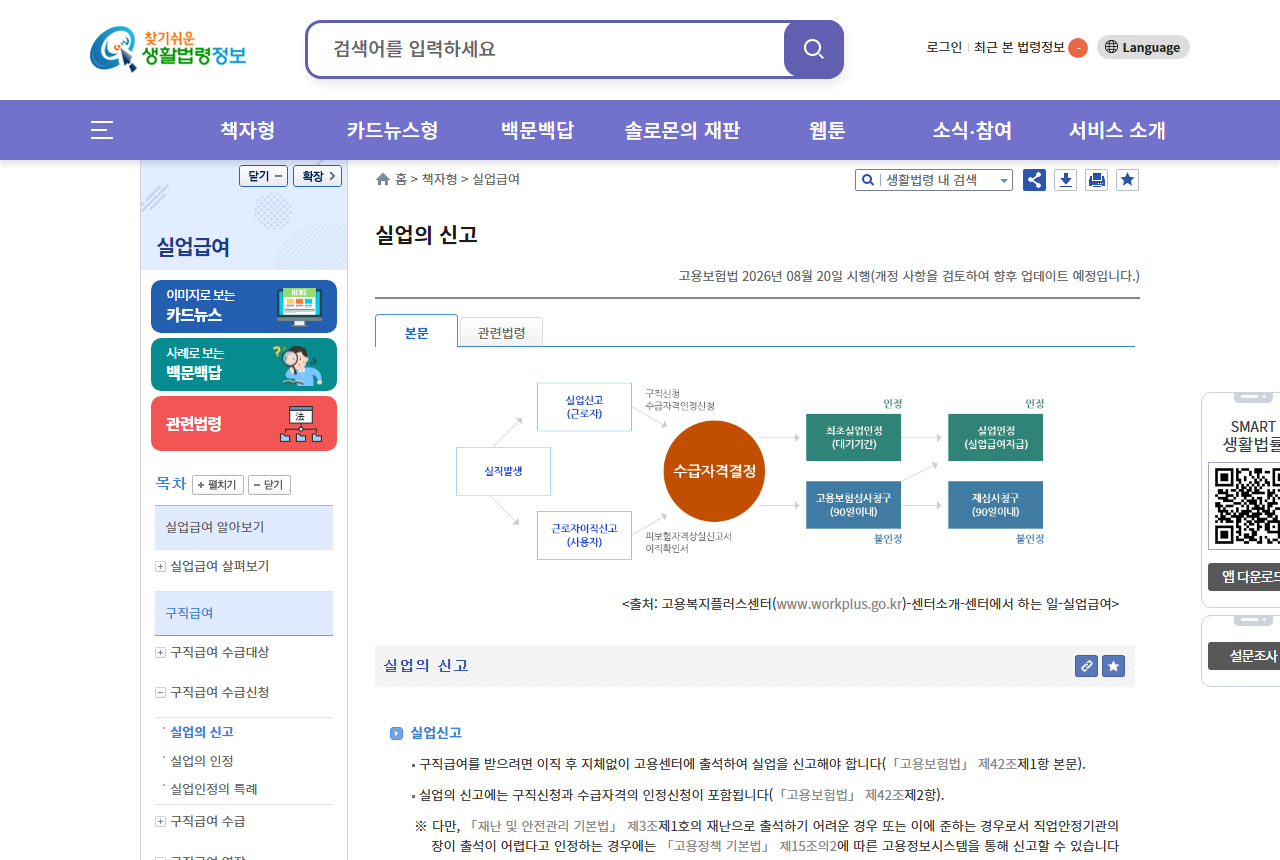1280x860 pixels.
Task: Click the 카드뉴스 sidebar banner
Action: (x=244, y=306)
